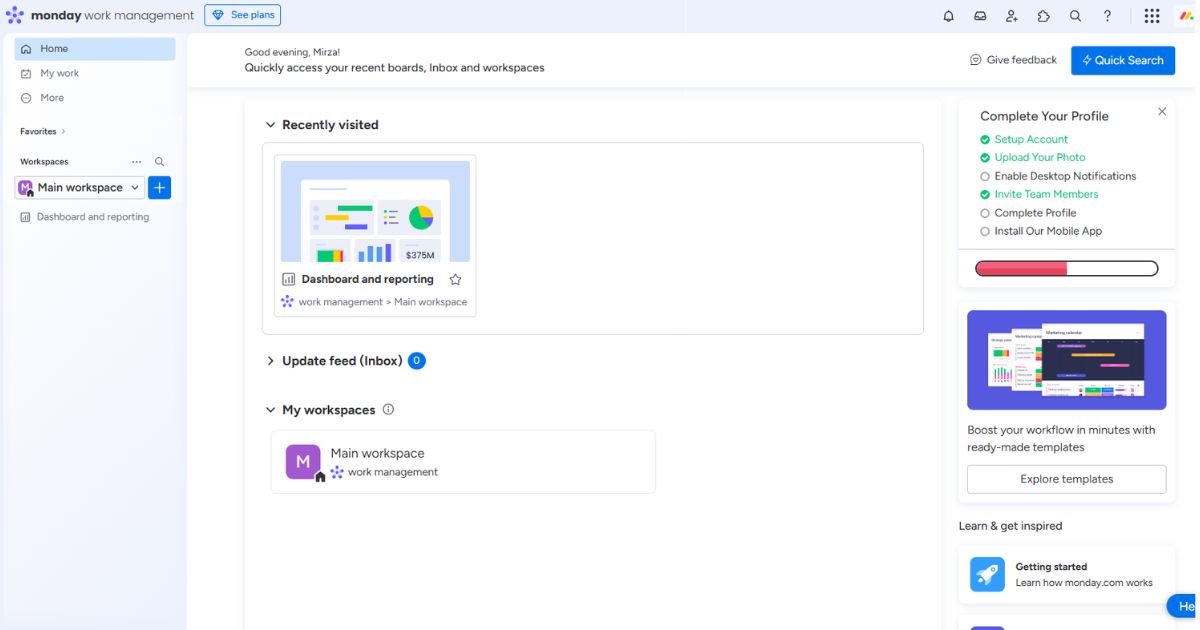Select Enable Desktop Notifications checklist item
The height and width of the screenshot is (630, 1200).
pos(1064,176)
